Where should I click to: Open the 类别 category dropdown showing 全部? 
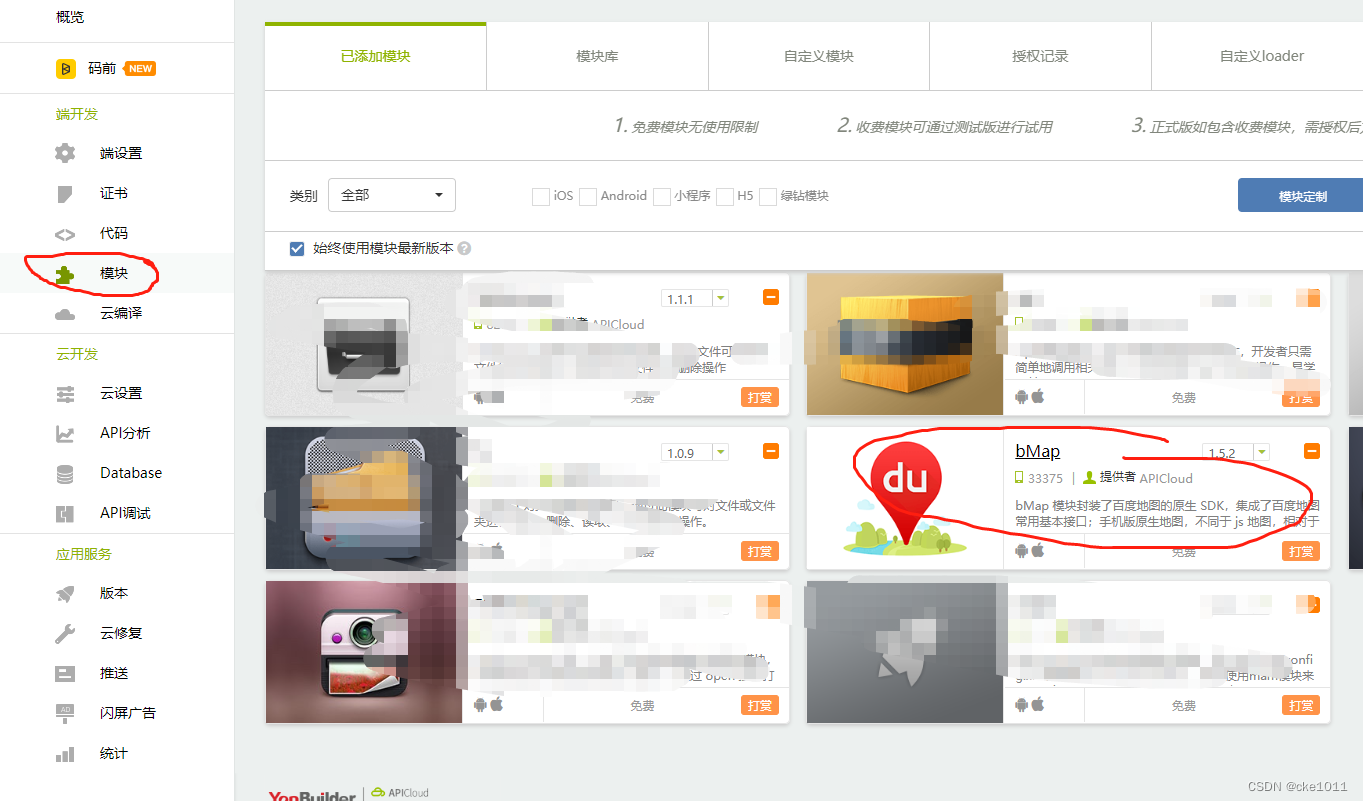coord(391,195)
